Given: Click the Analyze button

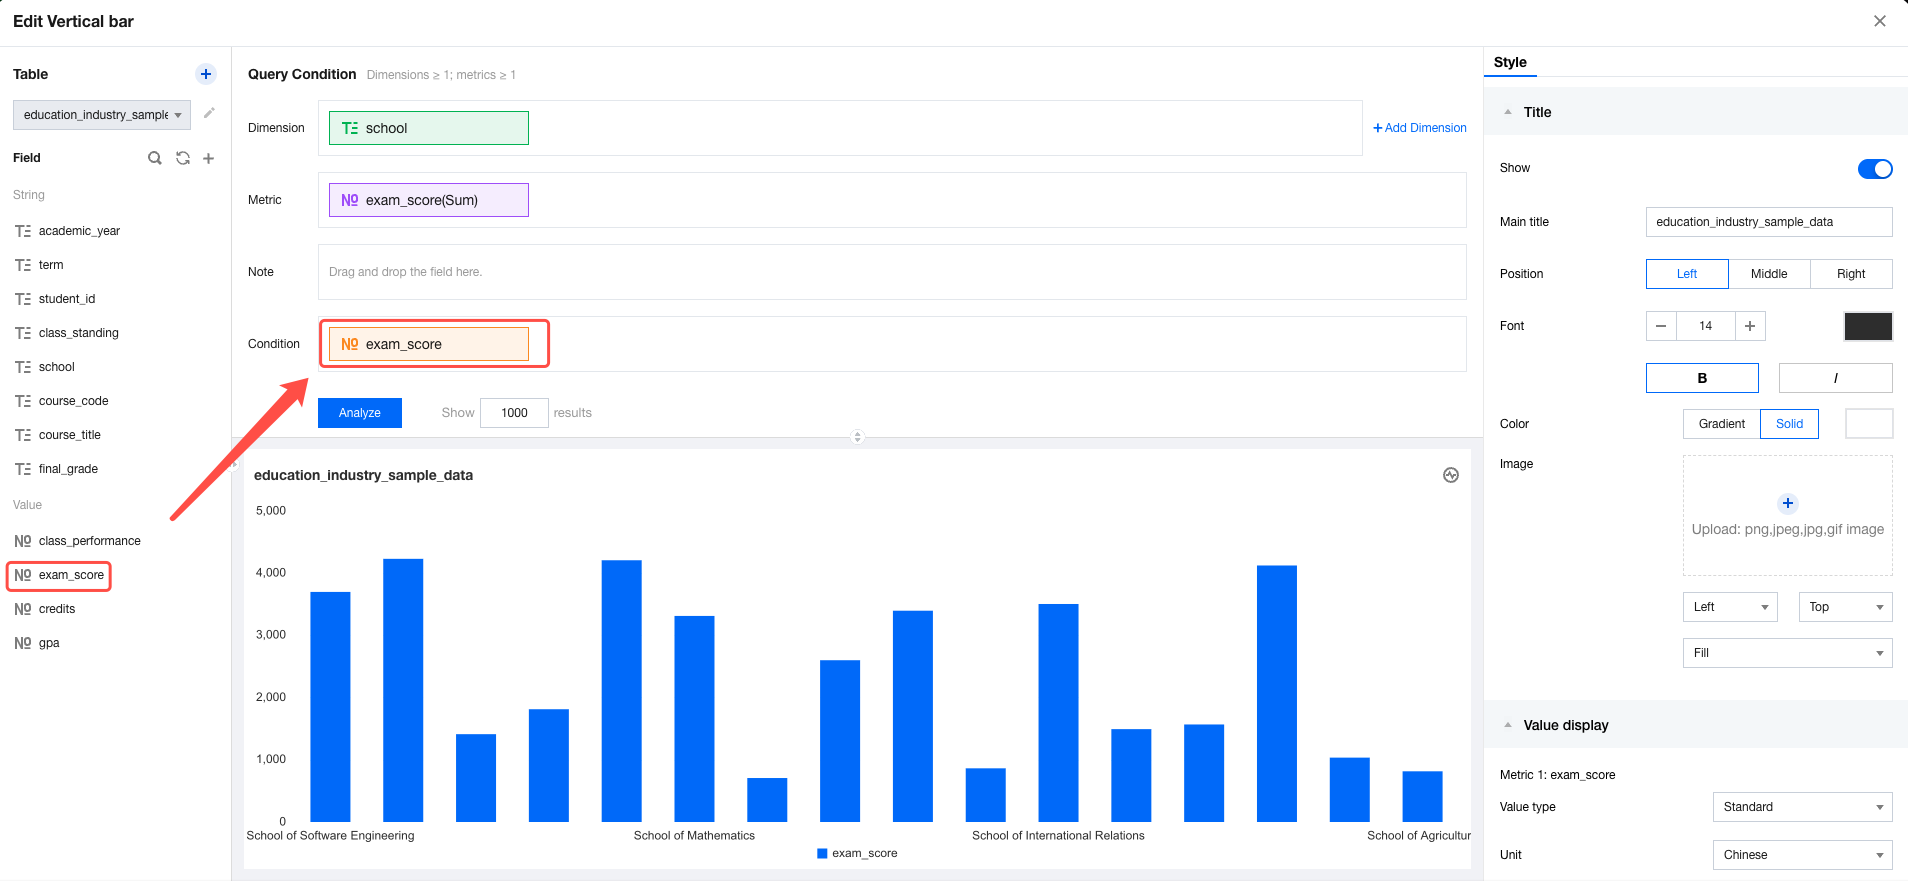Looking at the screenshot, I should coord(360,413).
